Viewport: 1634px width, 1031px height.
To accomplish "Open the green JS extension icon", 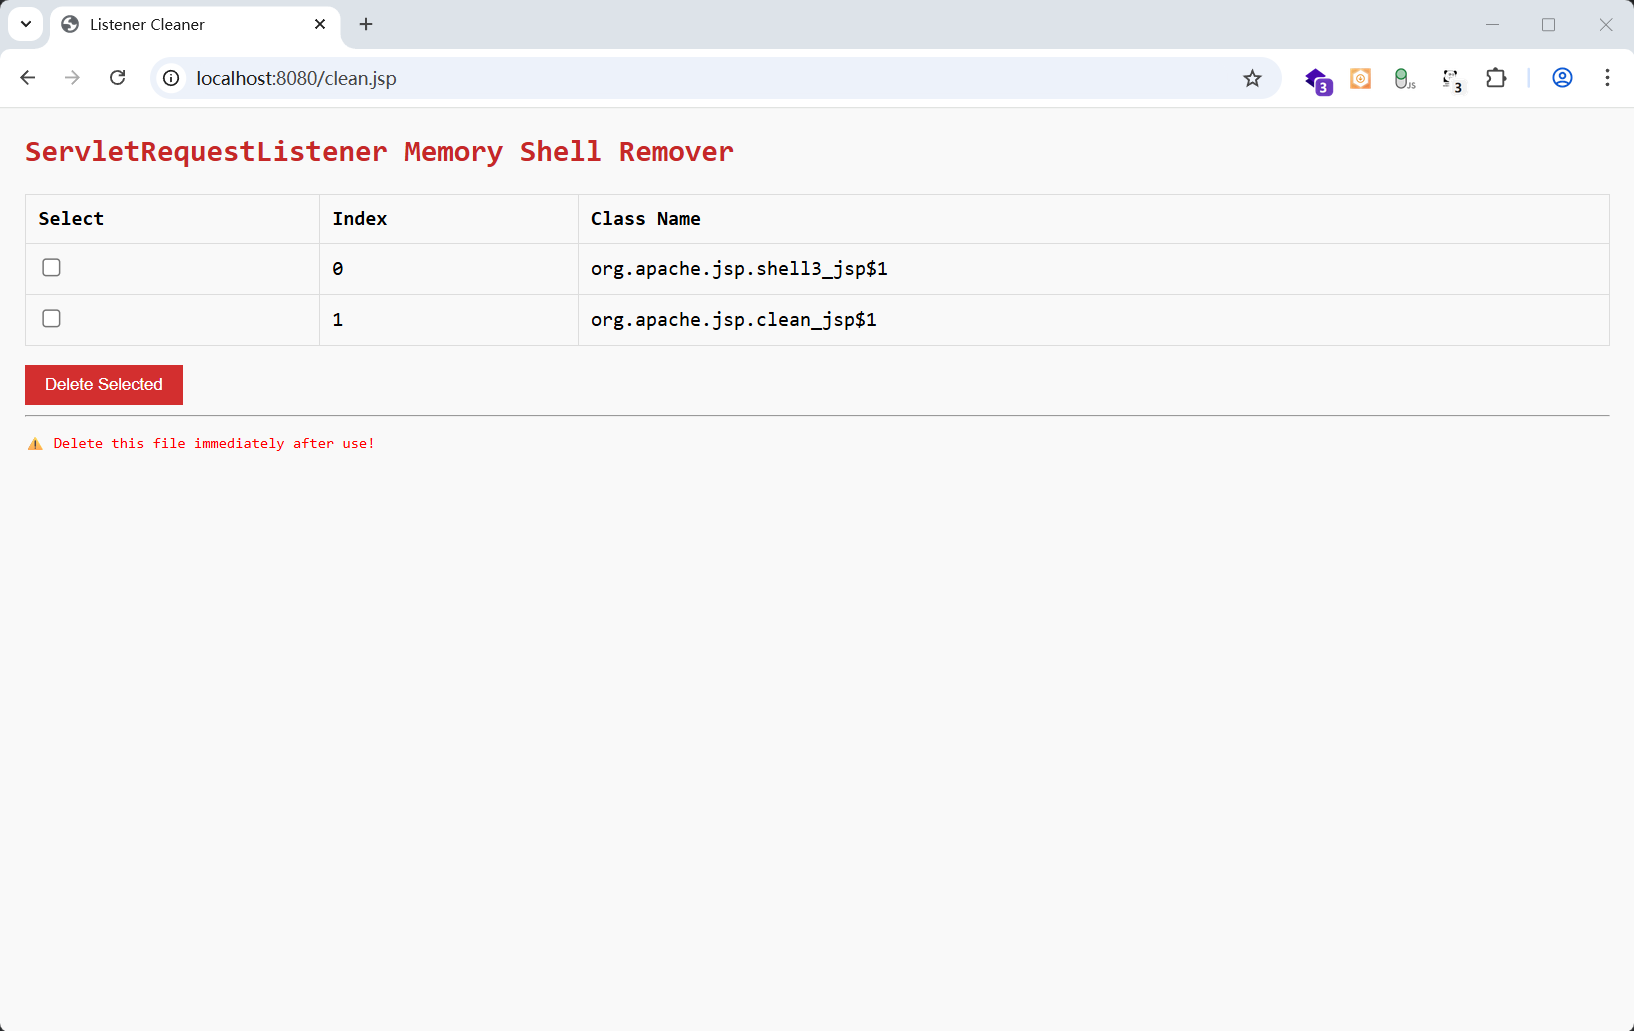I will coord(1404,78).
